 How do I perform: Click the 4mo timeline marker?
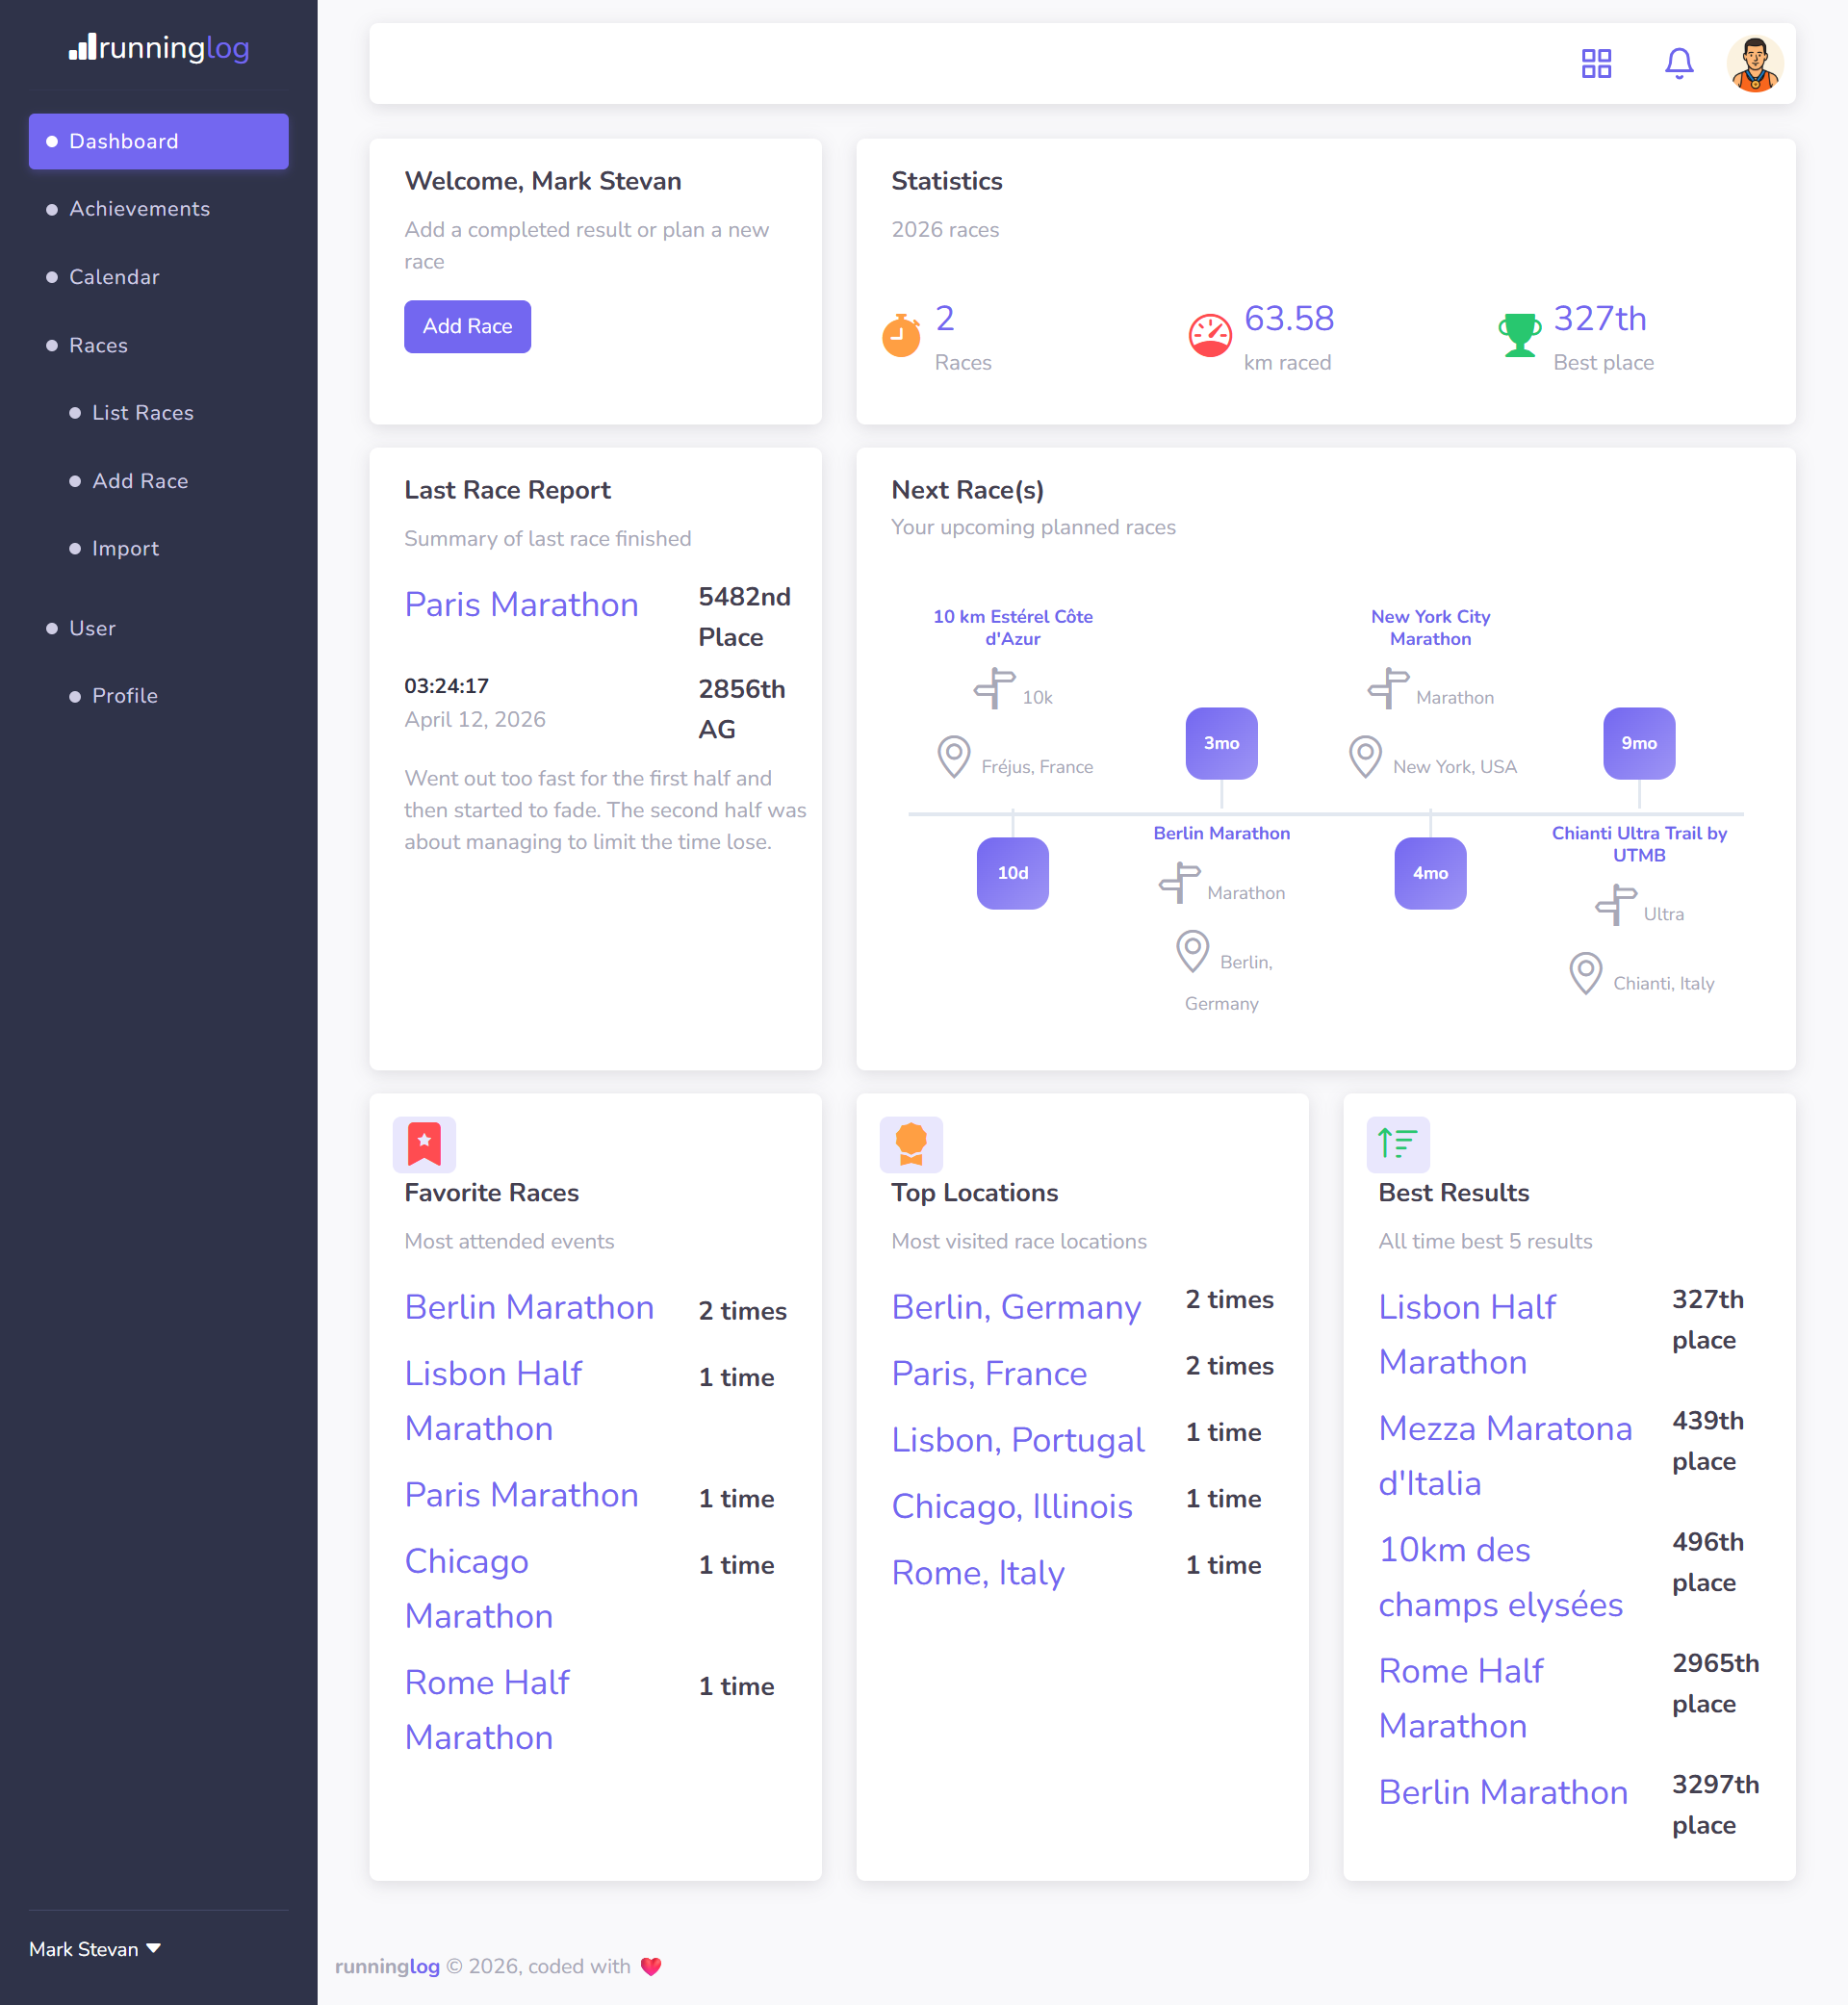click(1430, 873)
